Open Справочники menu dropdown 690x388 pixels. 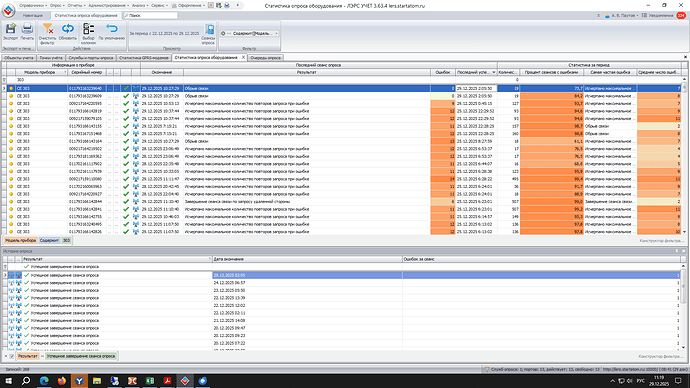pyautogui.click(x=33, y=5)
